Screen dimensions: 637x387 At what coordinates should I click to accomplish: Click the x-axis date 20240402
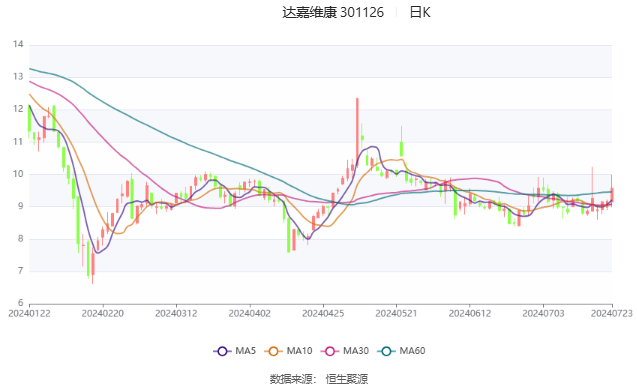[x=249, y=313]
